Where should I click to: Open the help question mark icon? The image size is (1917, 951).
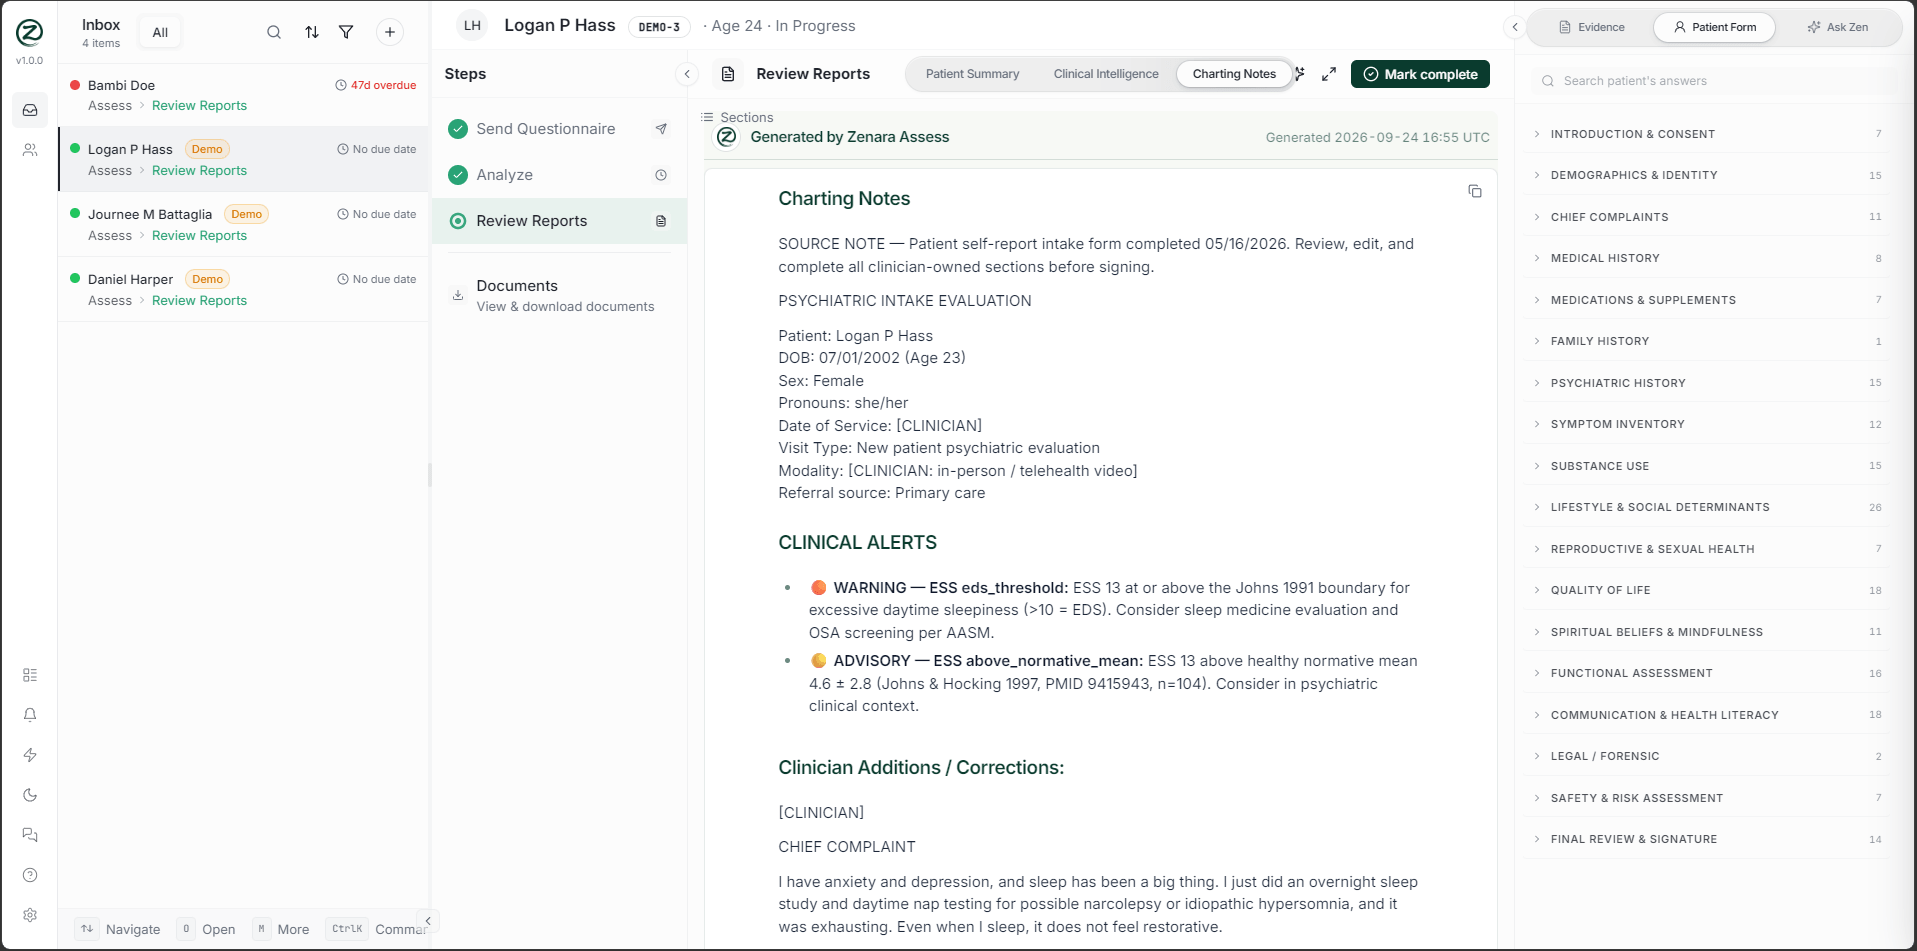coord(30,875)
